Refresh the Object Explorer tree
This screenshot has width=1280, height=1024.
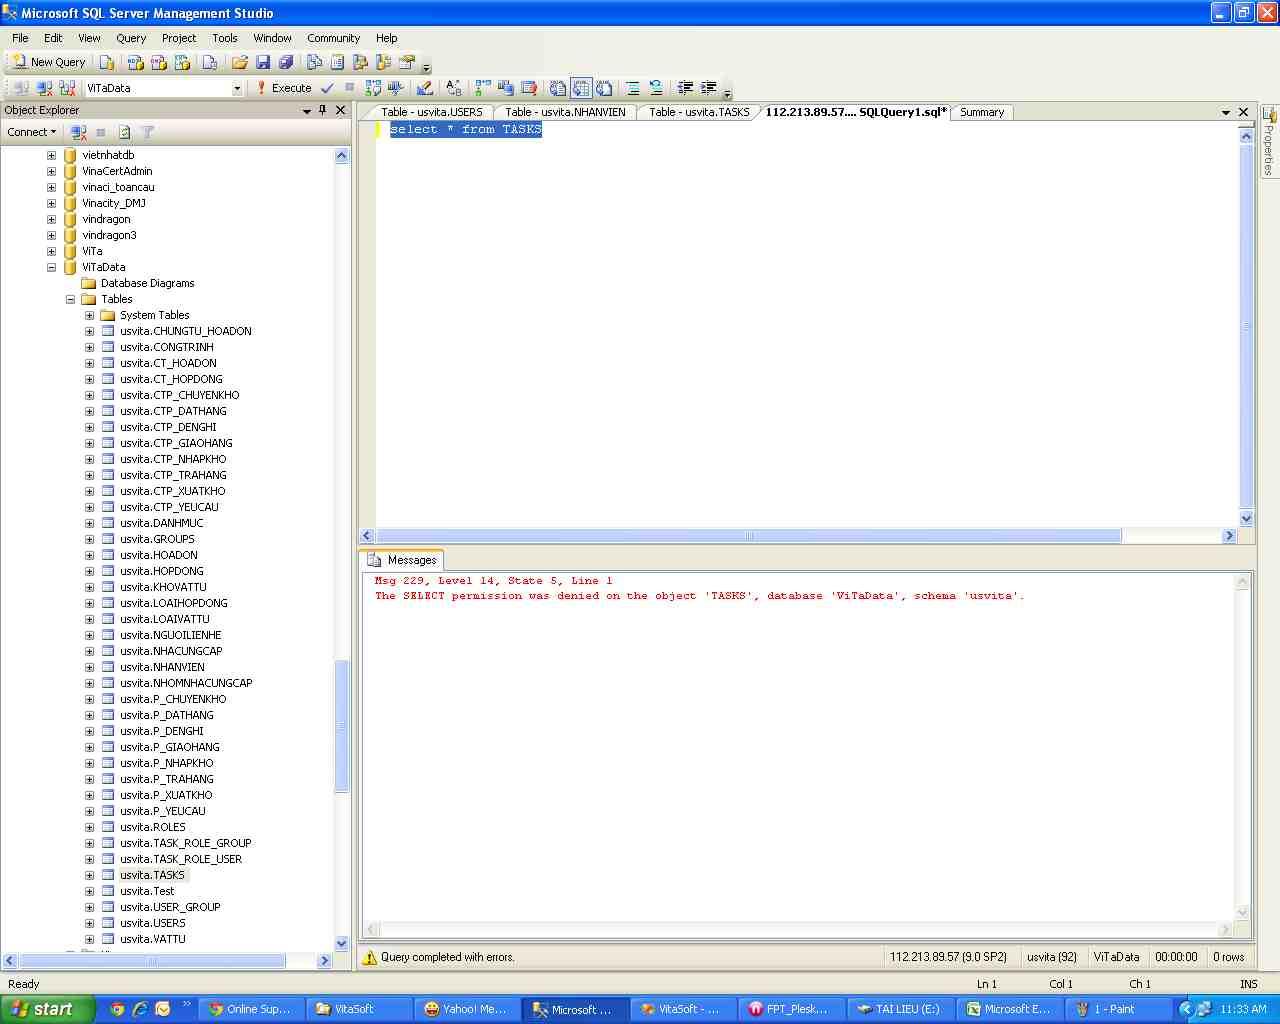pos(124,132)
